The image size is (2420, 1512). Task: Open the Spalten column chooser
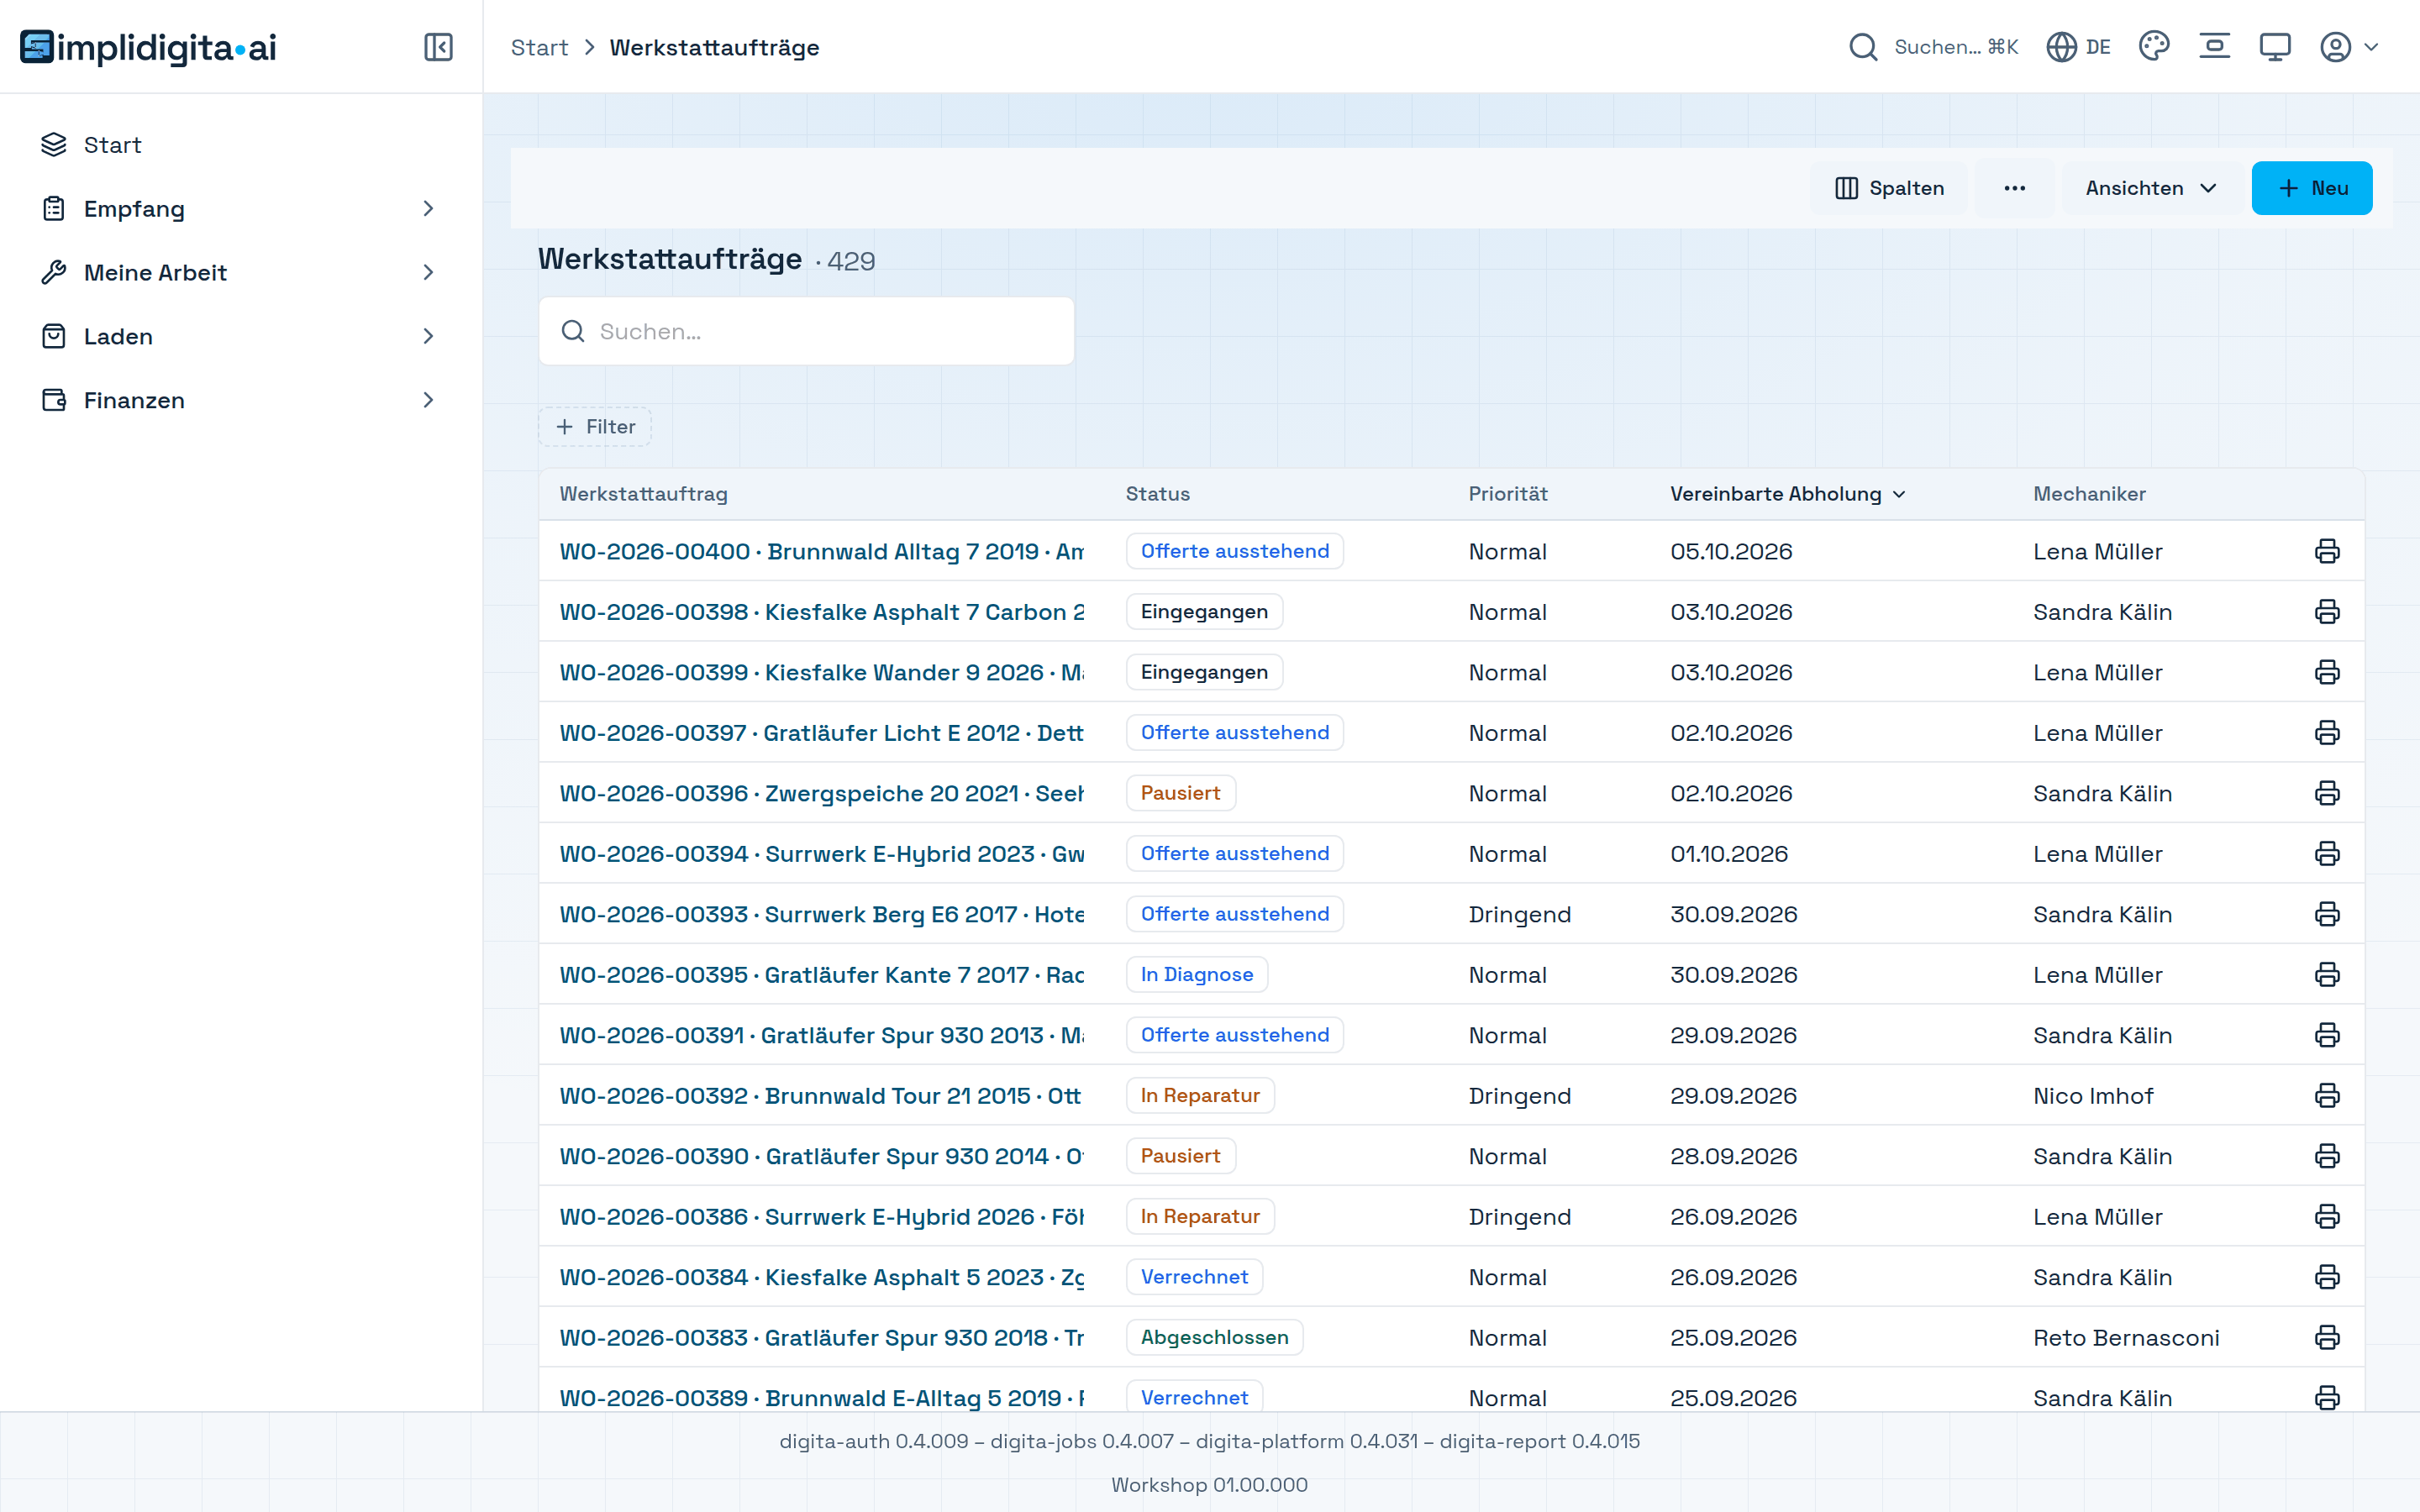(1888, 188)
